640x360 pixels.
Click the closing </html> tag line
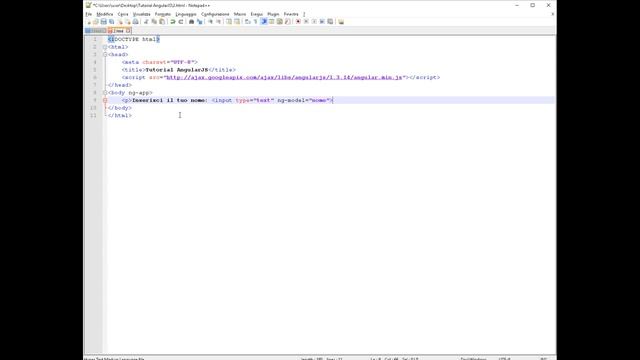pyautogui.click(x=120, y=116)
